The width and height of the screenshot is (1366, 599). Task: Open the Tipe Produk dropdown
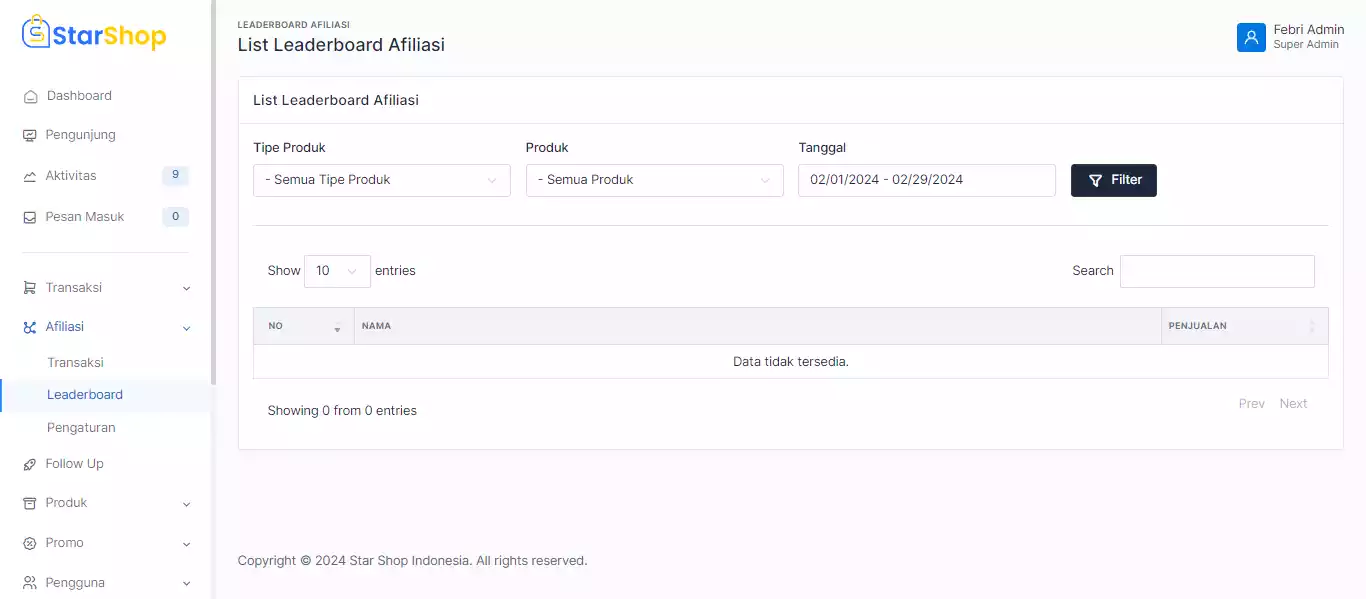pyautogui.click(x=381, y=180)
